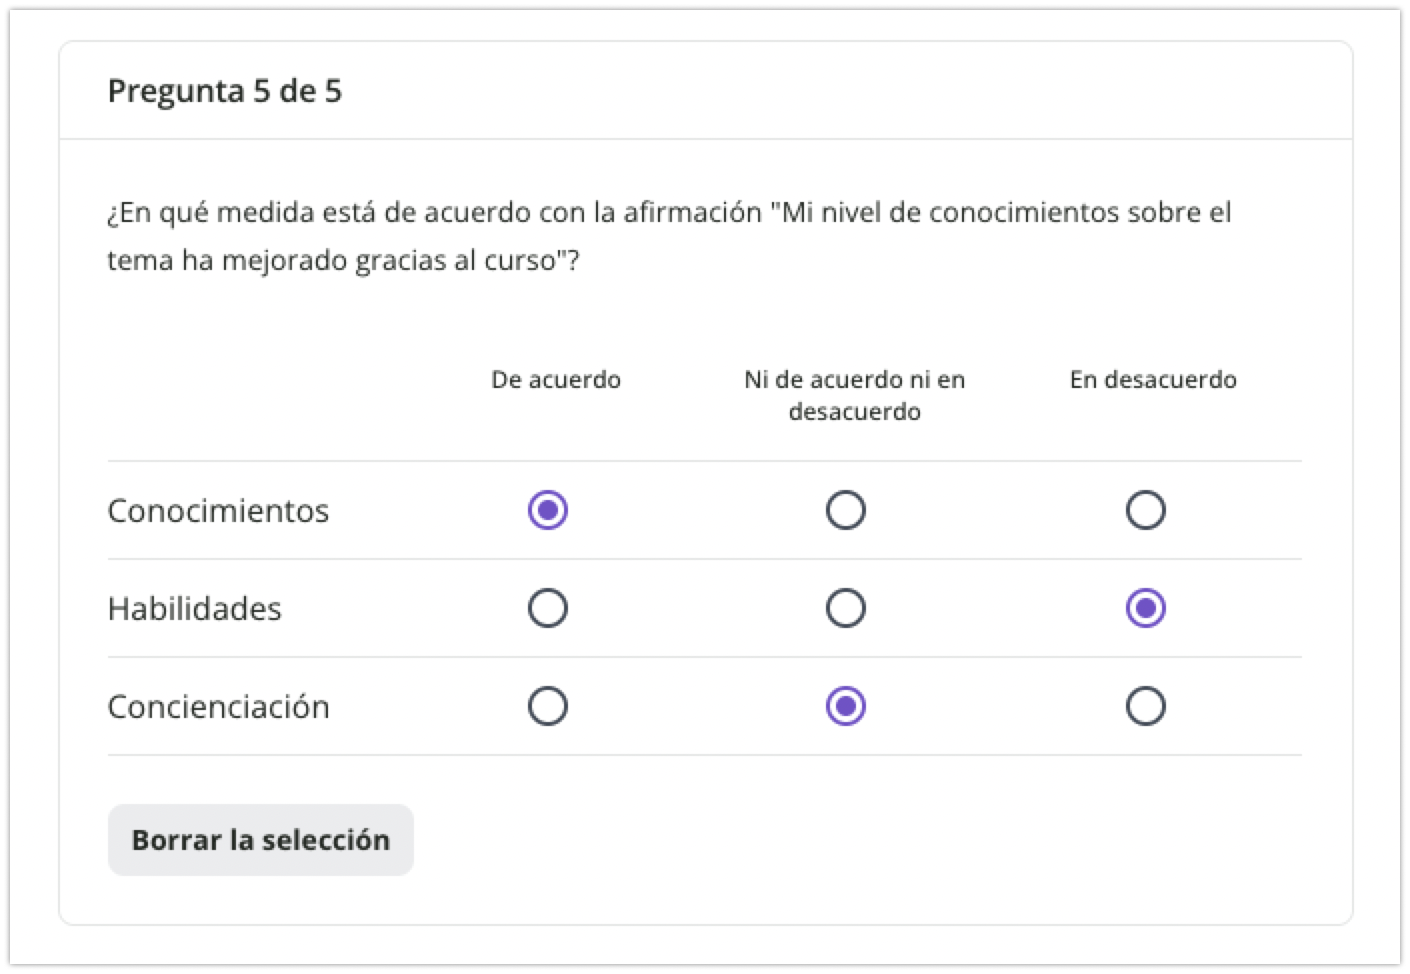Click the survey question text
The height and width of the screenshot is (974, 1410).
click(x=669, y=236)
